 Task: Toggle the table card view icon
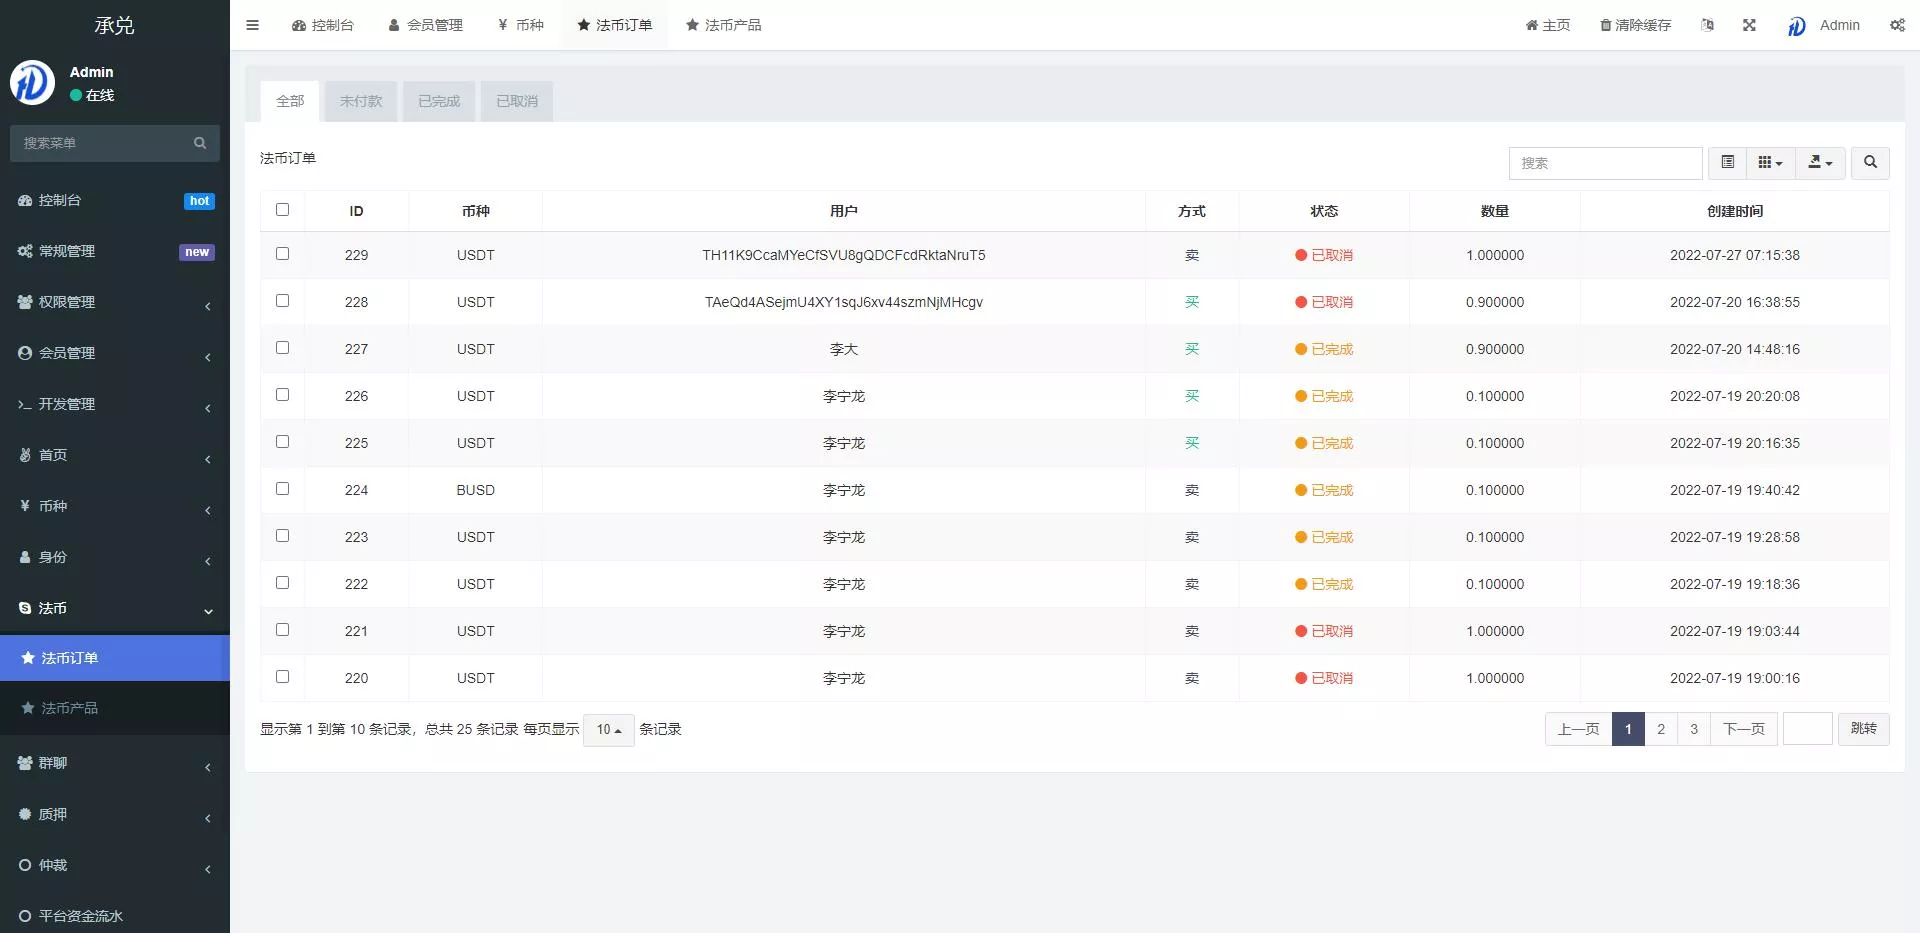click(1727, 162)
